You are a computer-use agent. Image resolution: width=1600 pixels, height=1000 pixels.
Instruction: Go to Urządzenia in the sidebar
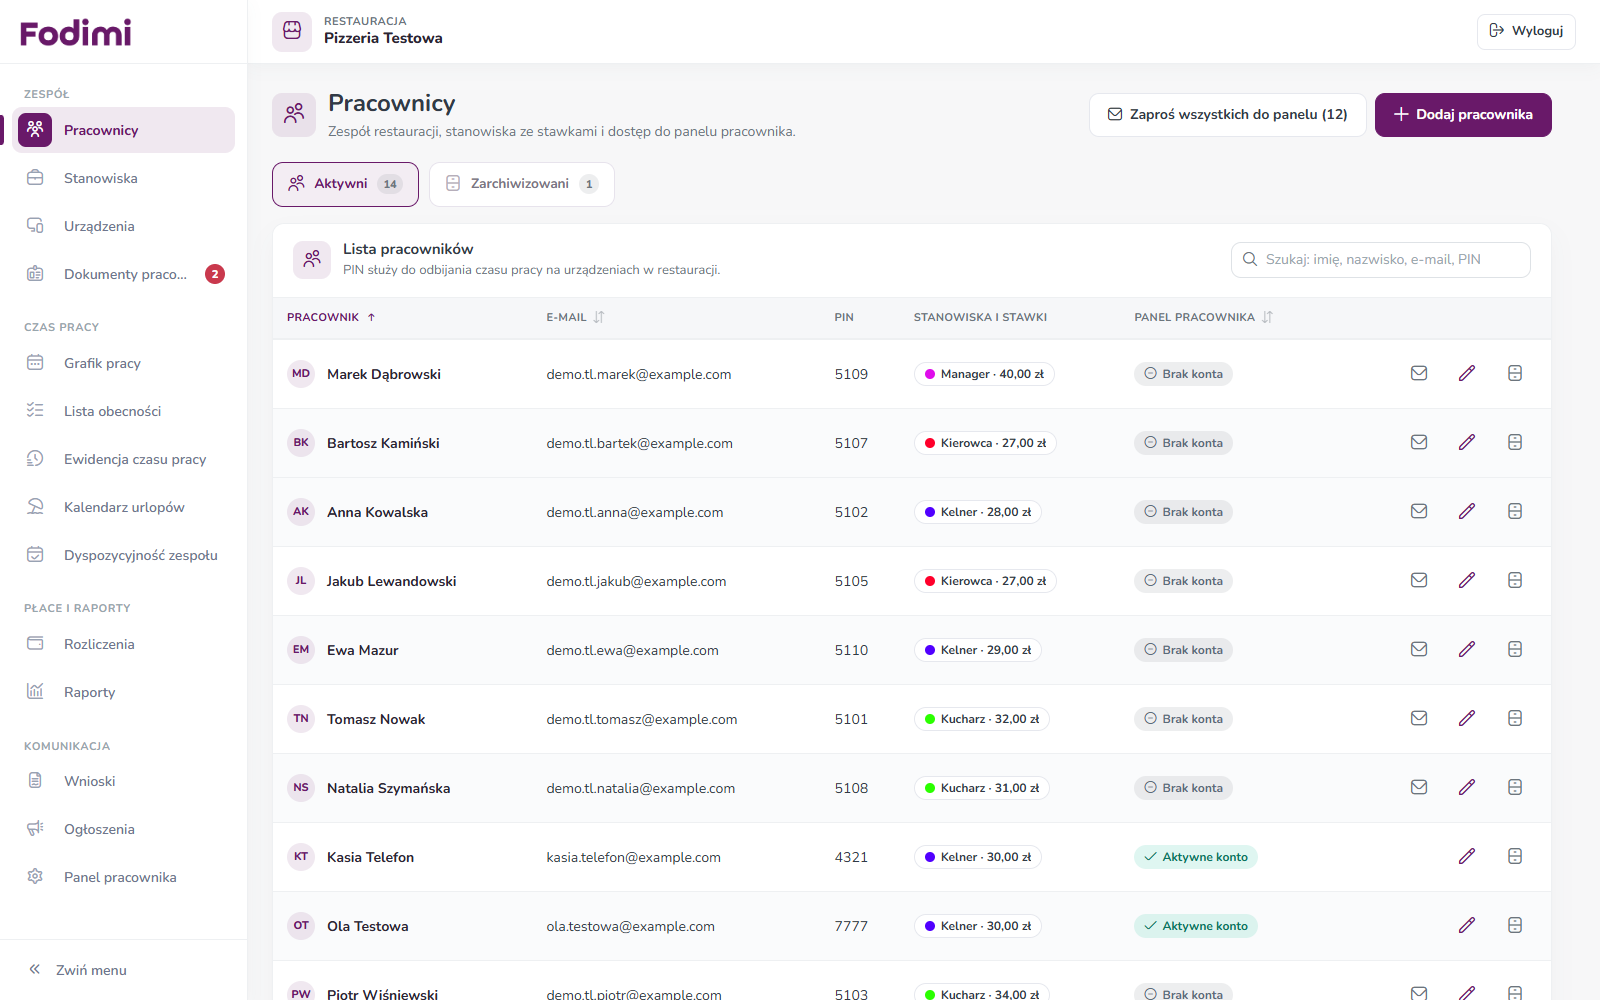[x=124, y=226]
